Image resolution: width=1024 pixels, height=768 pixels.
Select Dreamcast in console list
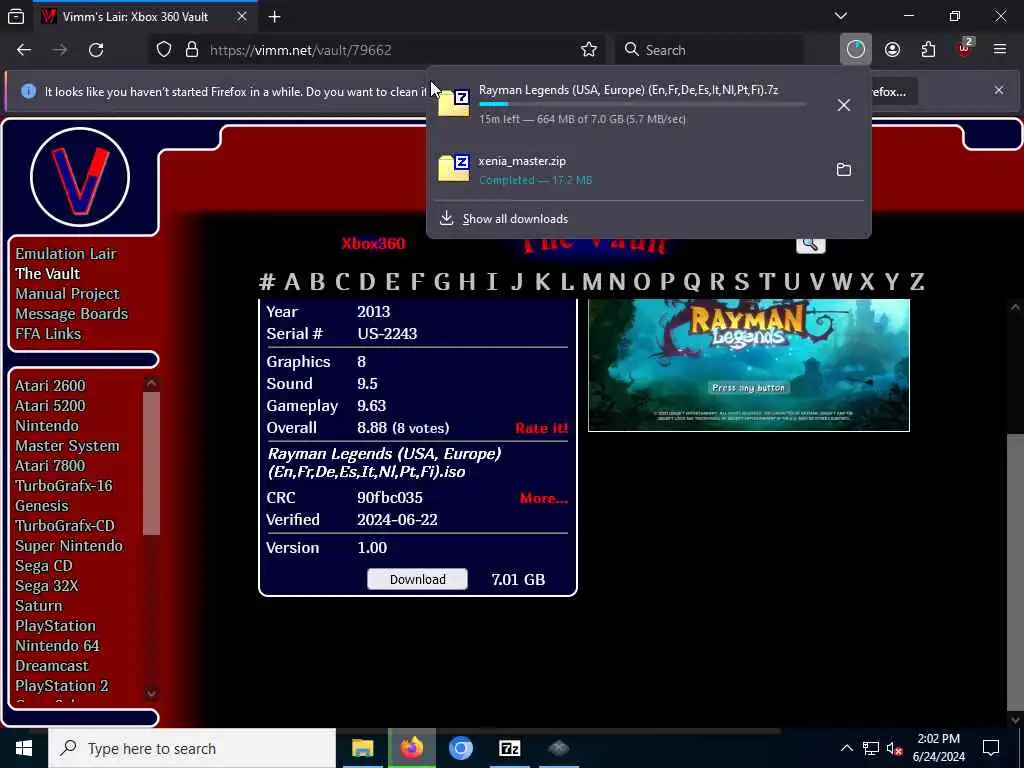52,666
